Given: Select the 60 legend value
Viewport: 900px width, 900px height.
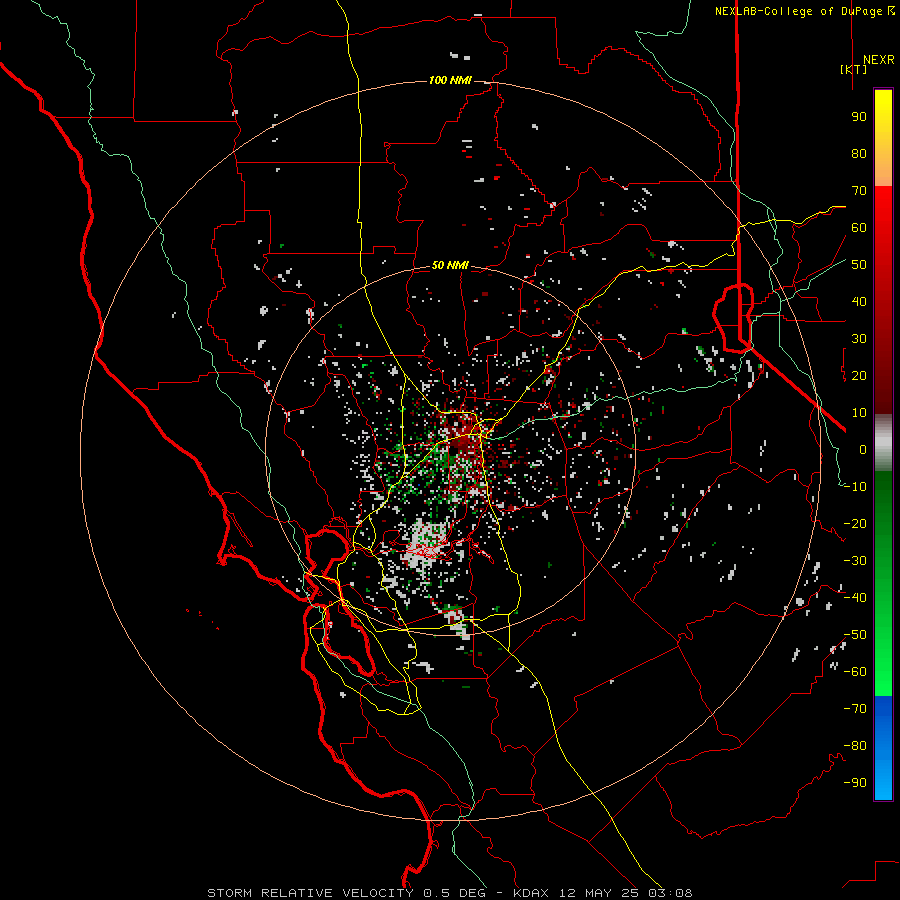Looking at the screenshot, I should pyautogui.click(x=859, y=228).
